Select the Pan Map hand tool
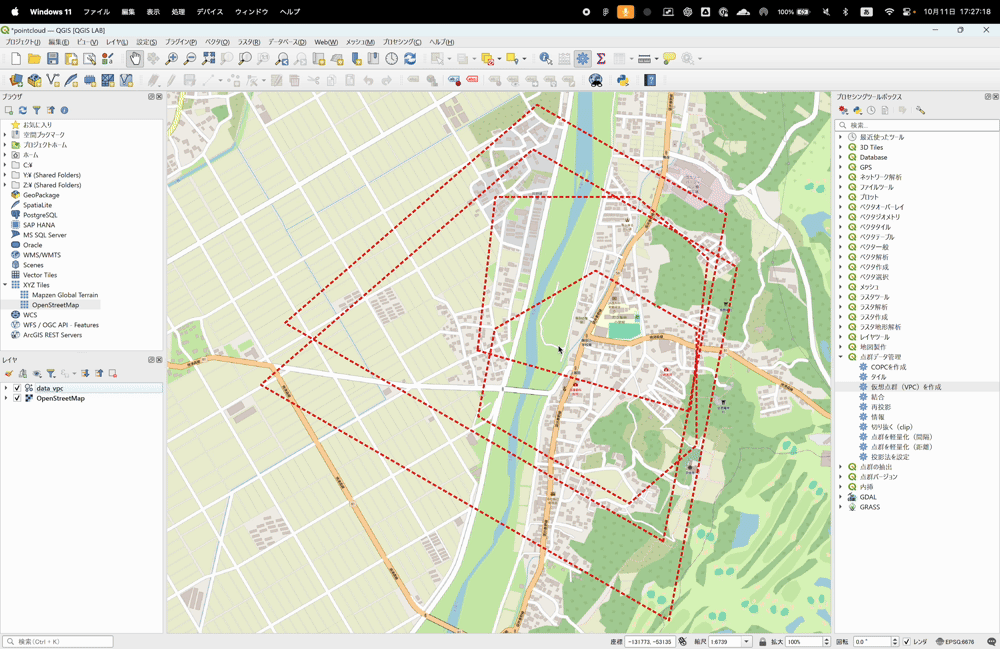 pyautogui.click(x=135, y=59)
